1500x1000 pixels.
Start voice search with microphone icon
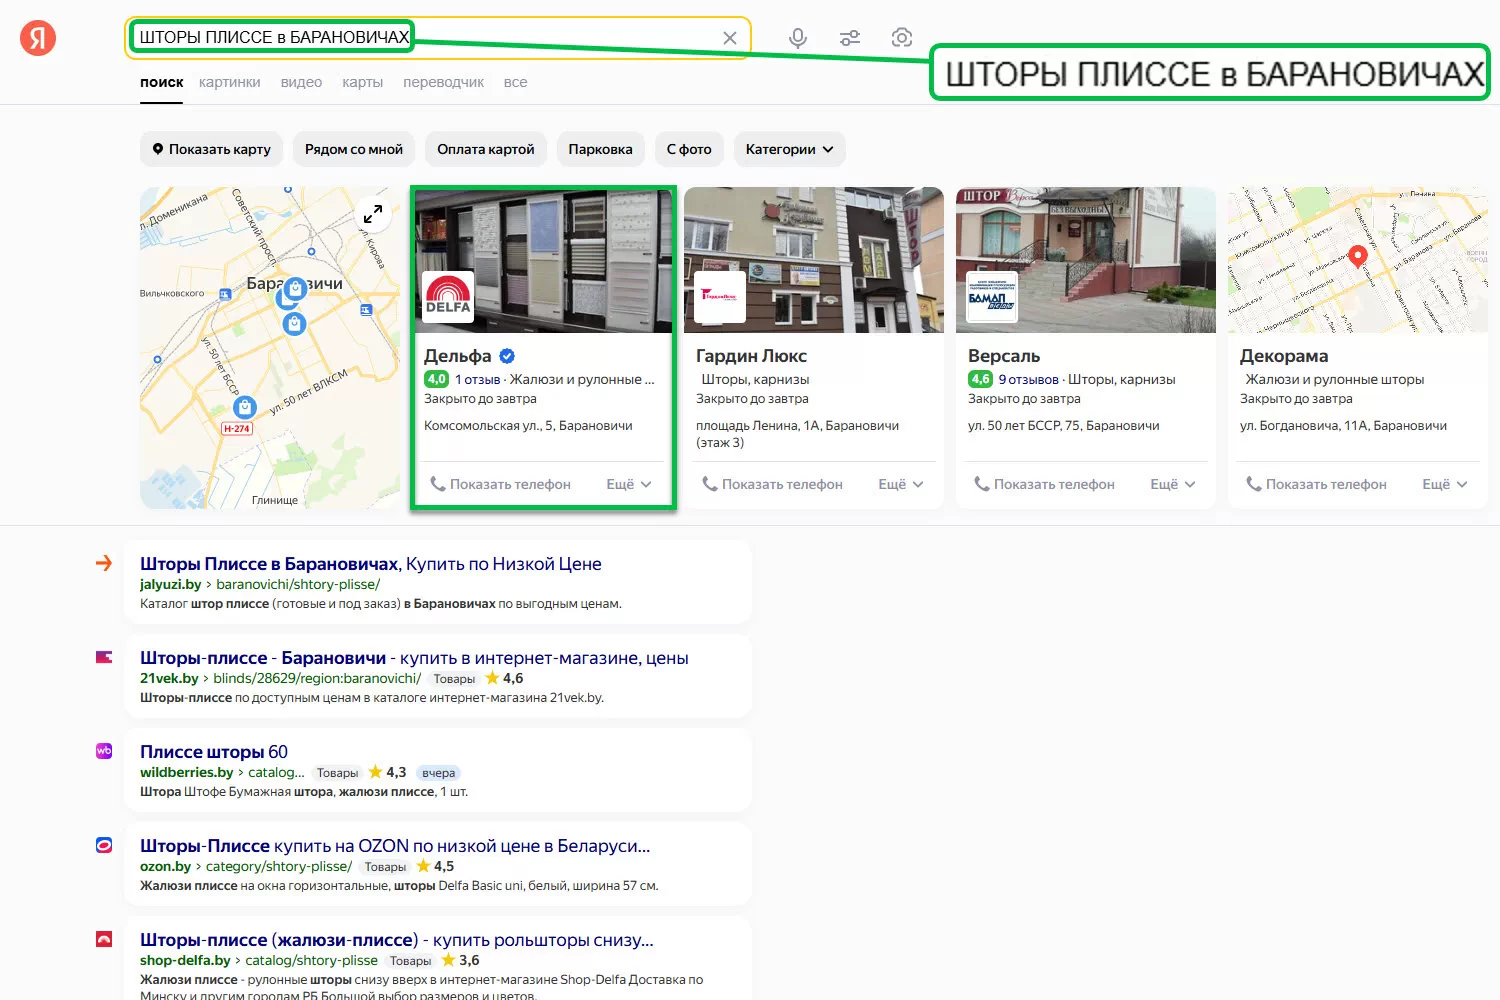click(797, 38)
